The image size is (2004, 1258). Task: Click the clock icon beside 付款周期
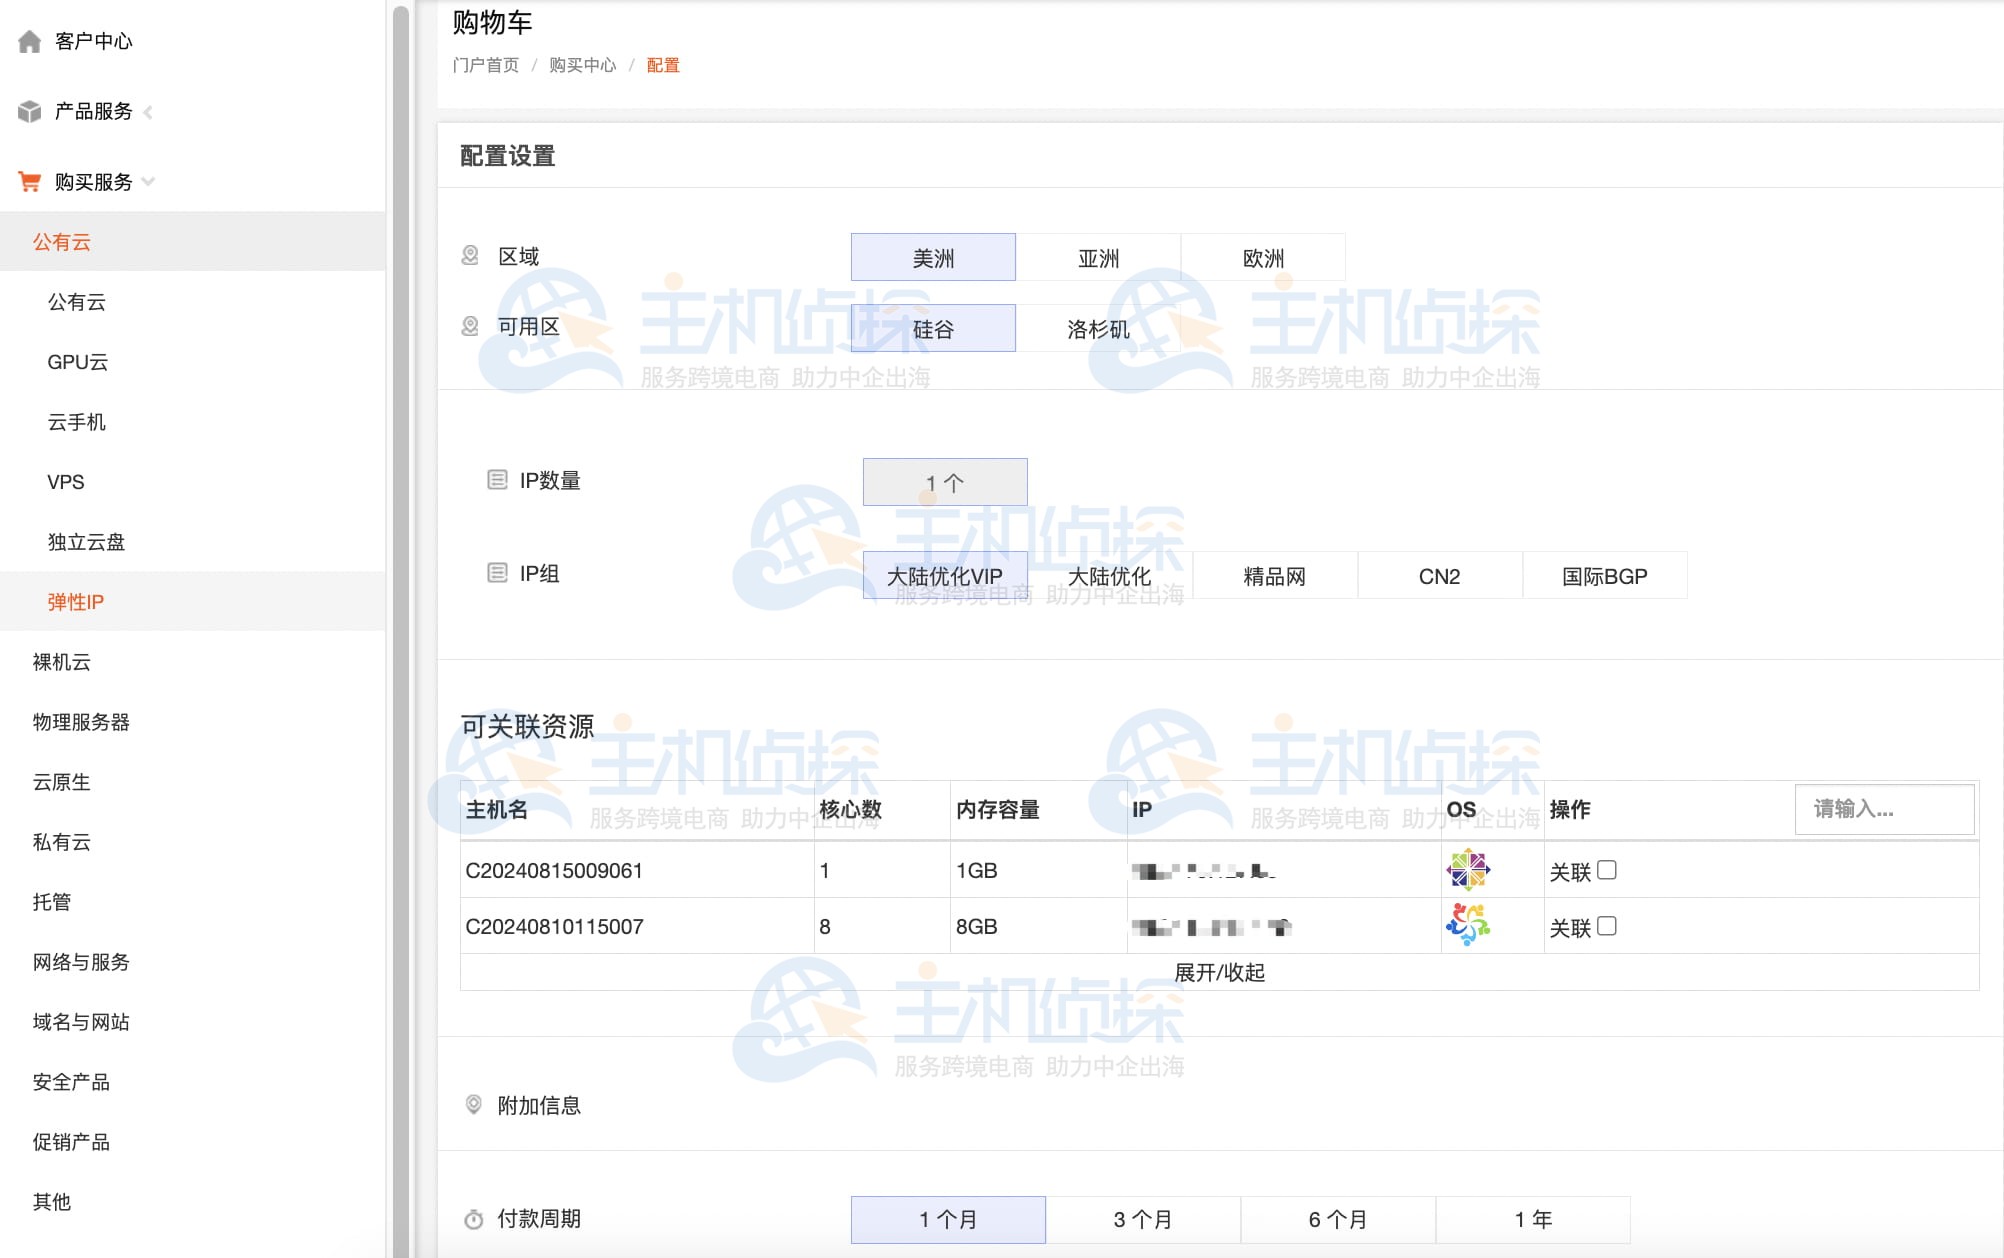coord(474,1219)
